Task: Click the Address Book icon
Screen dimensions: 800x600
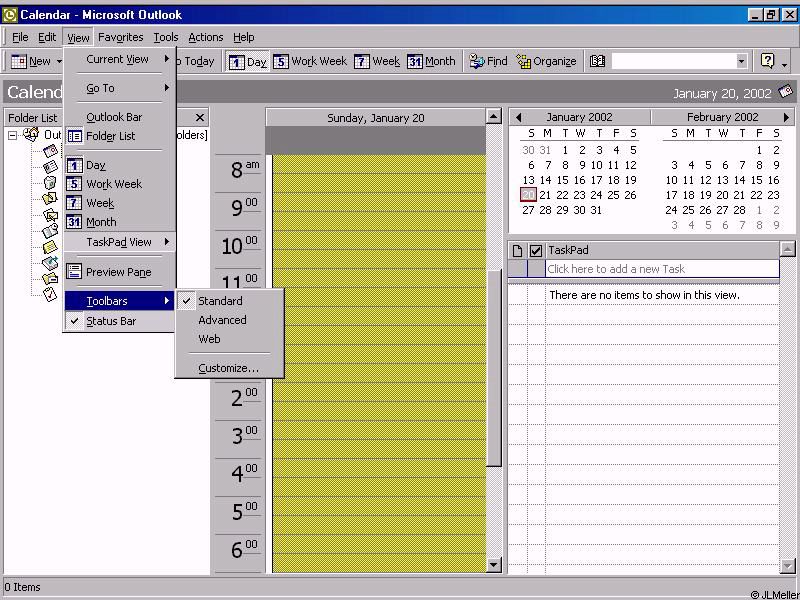Action: coord(597,61)
